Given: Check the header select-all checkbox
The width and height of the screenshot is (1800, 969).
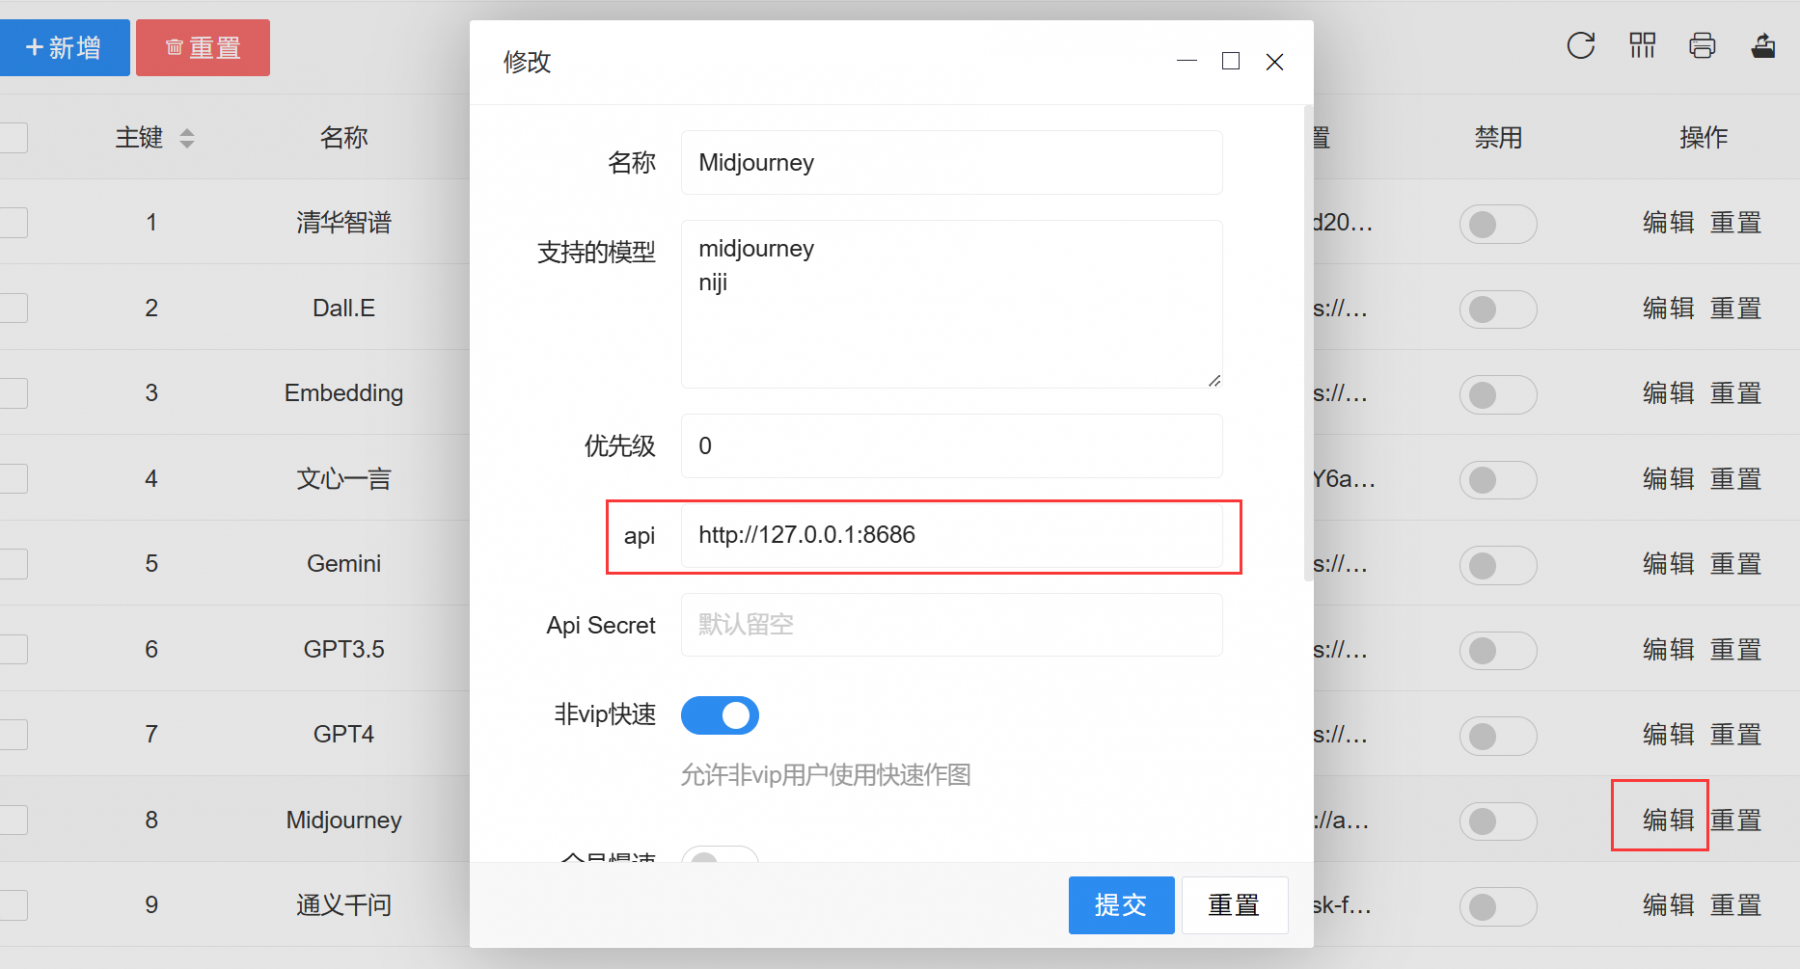Looking at the screenshot, I should click(13, 137).
